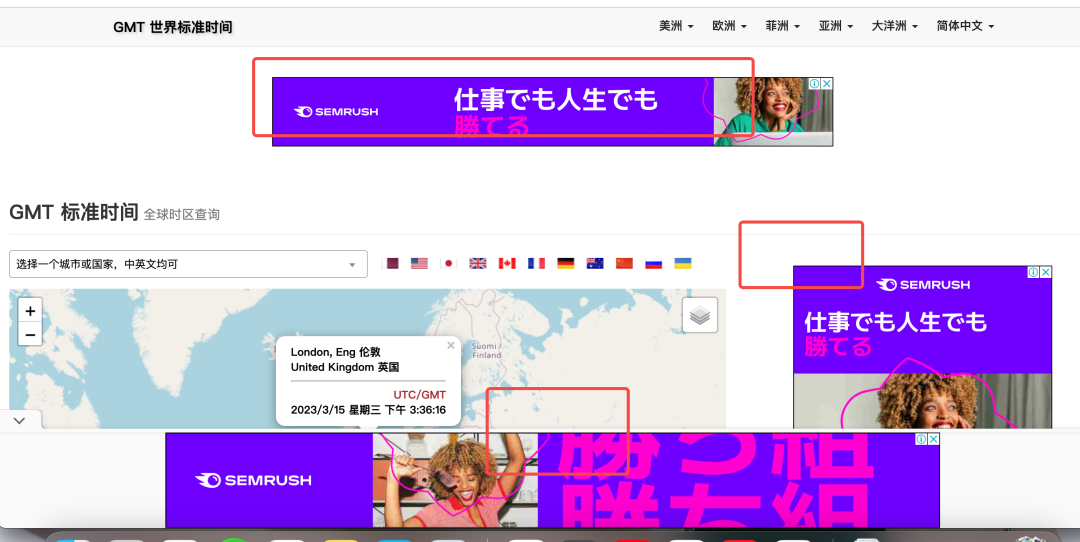Screen dimensions: 1080x542
Task: Open the right sidebar Semrush advertisement
Action: (x=922, y=347)
